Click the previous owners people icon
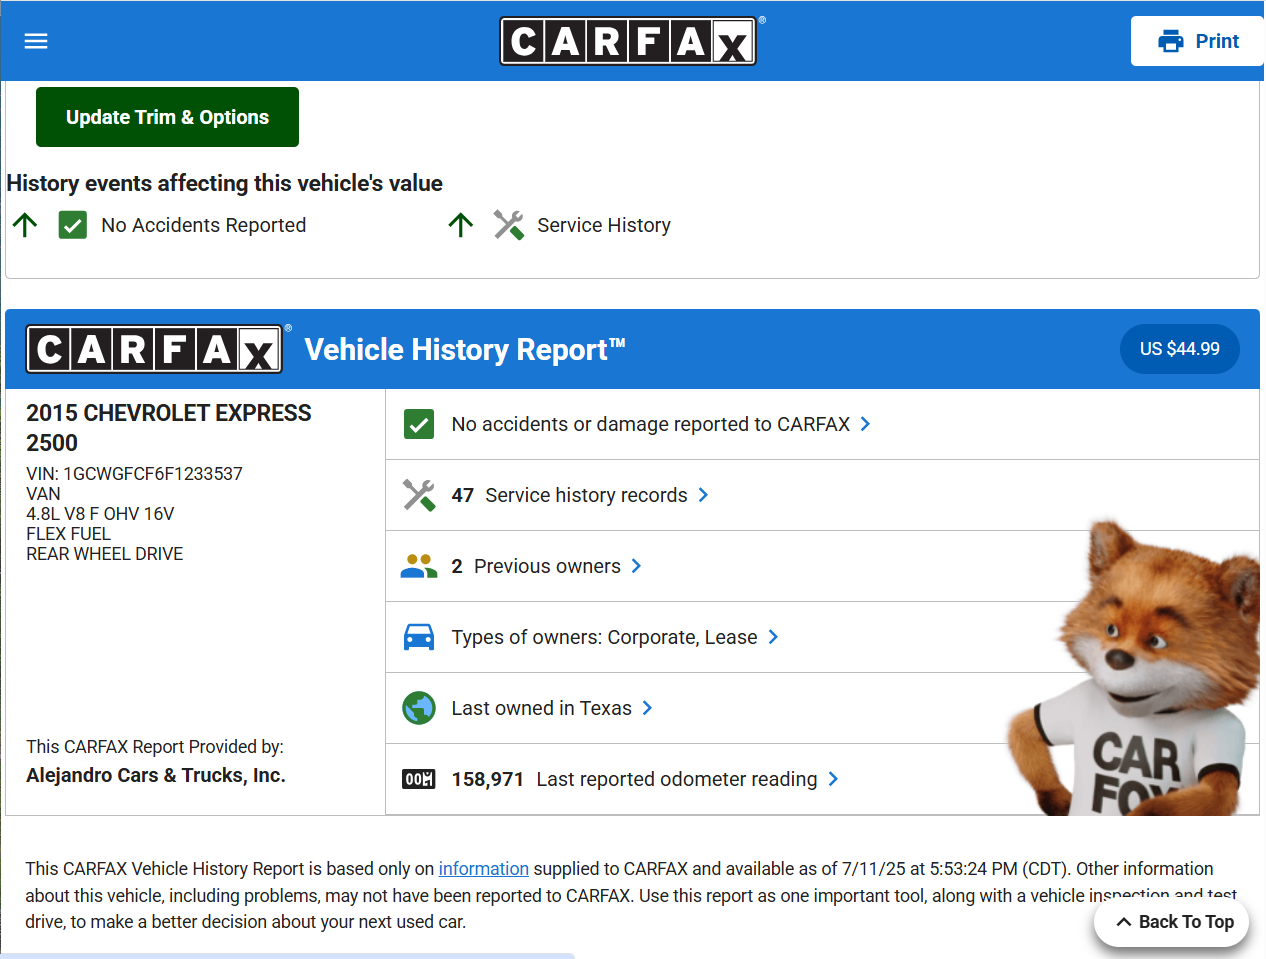The width and height of the screenshot is (1266, 959). click(419, 566)
